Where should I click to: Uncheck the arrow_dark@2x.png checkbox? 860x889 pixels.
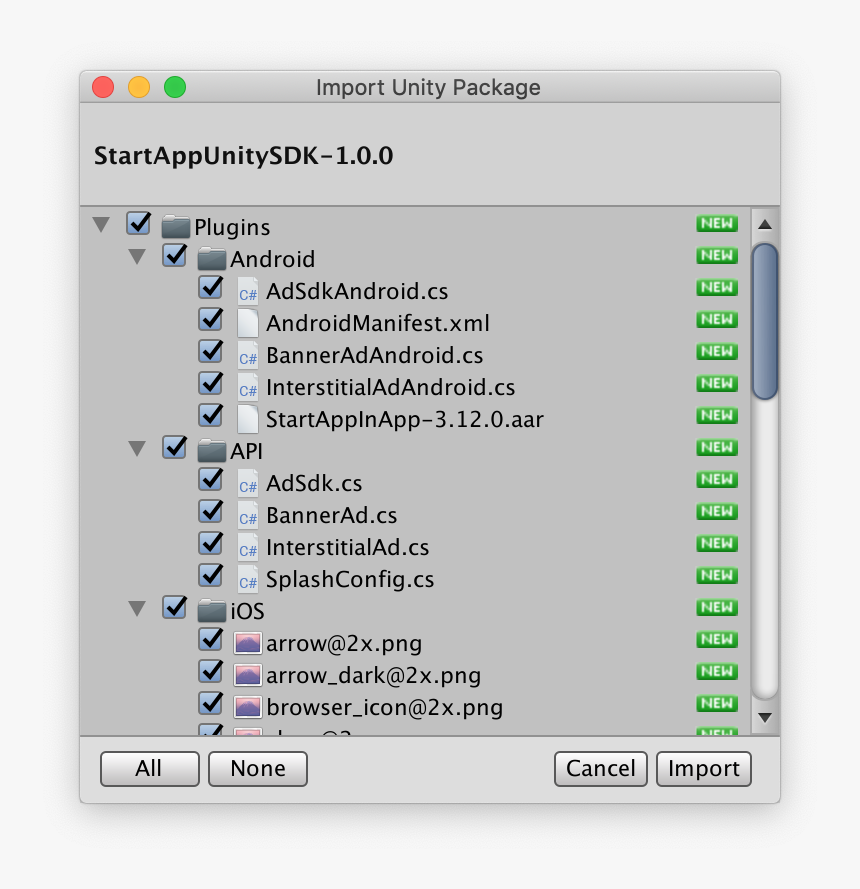(210, 671)
